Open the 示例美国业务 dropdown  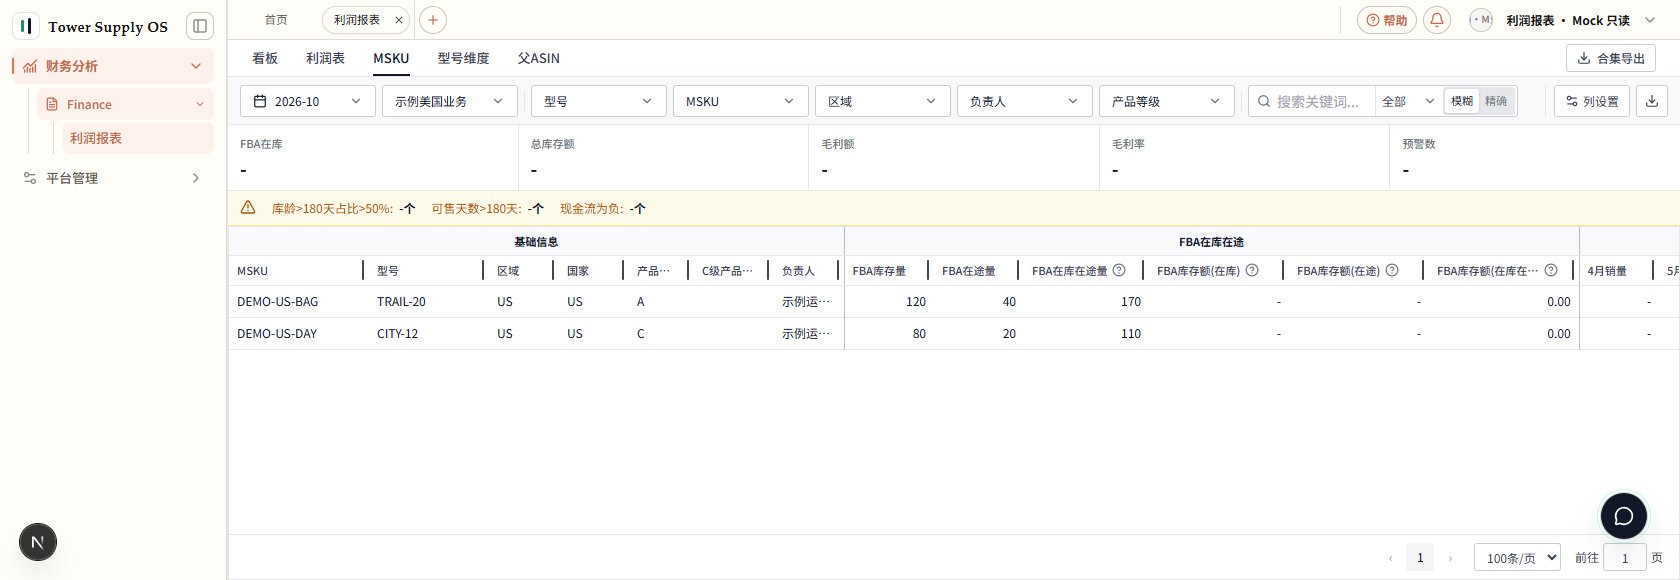pyautogui.click(x=450, y=101)
